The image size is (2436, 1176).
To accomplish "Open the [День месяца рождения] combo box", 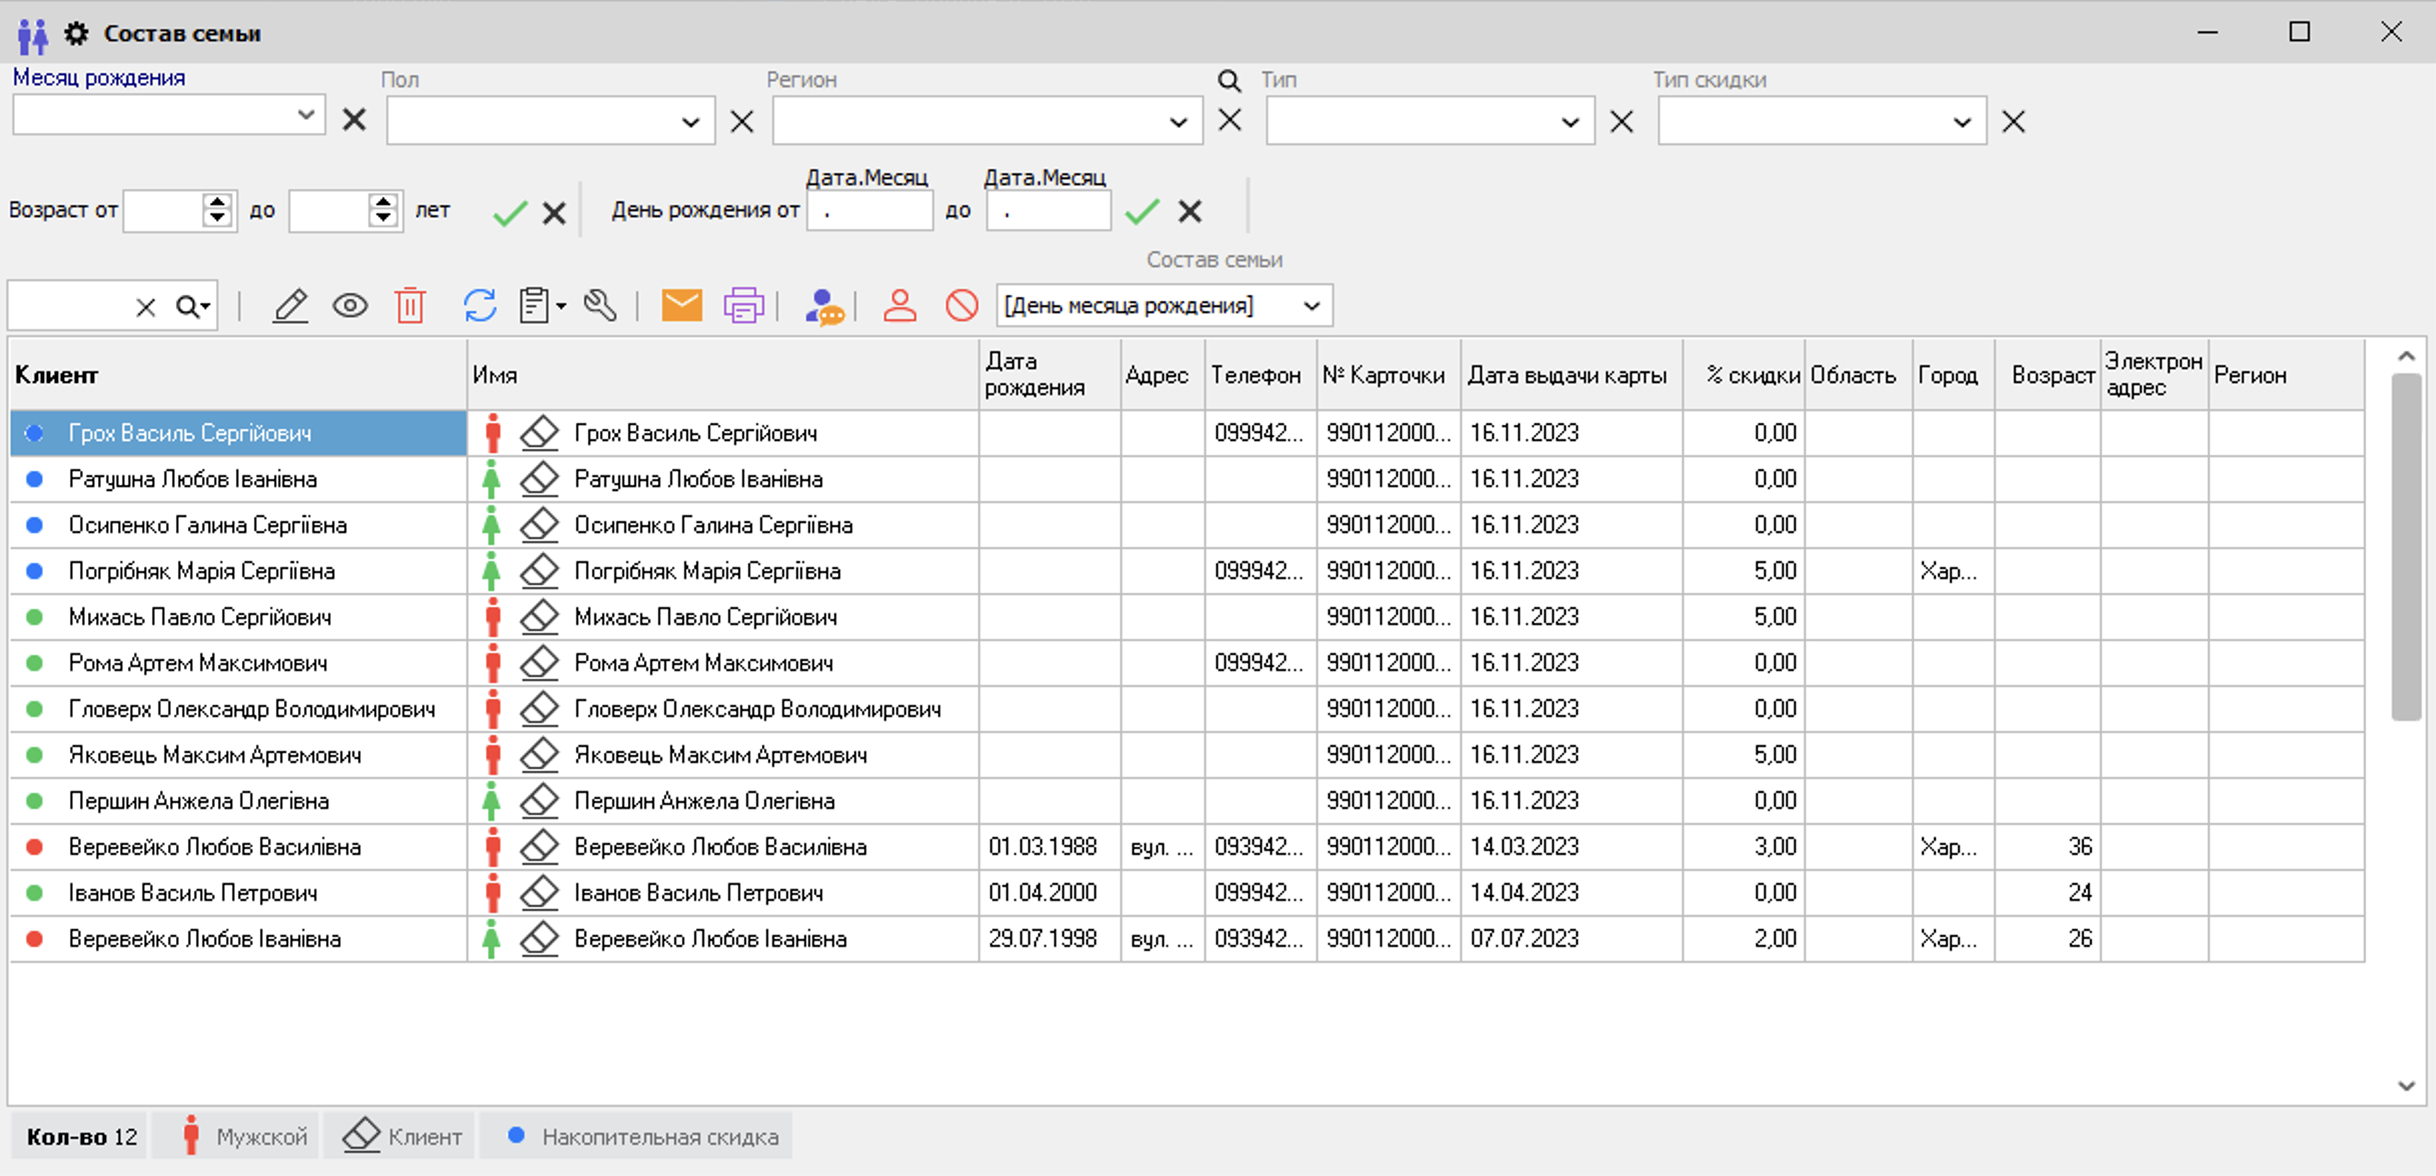I will point(1164,306).
